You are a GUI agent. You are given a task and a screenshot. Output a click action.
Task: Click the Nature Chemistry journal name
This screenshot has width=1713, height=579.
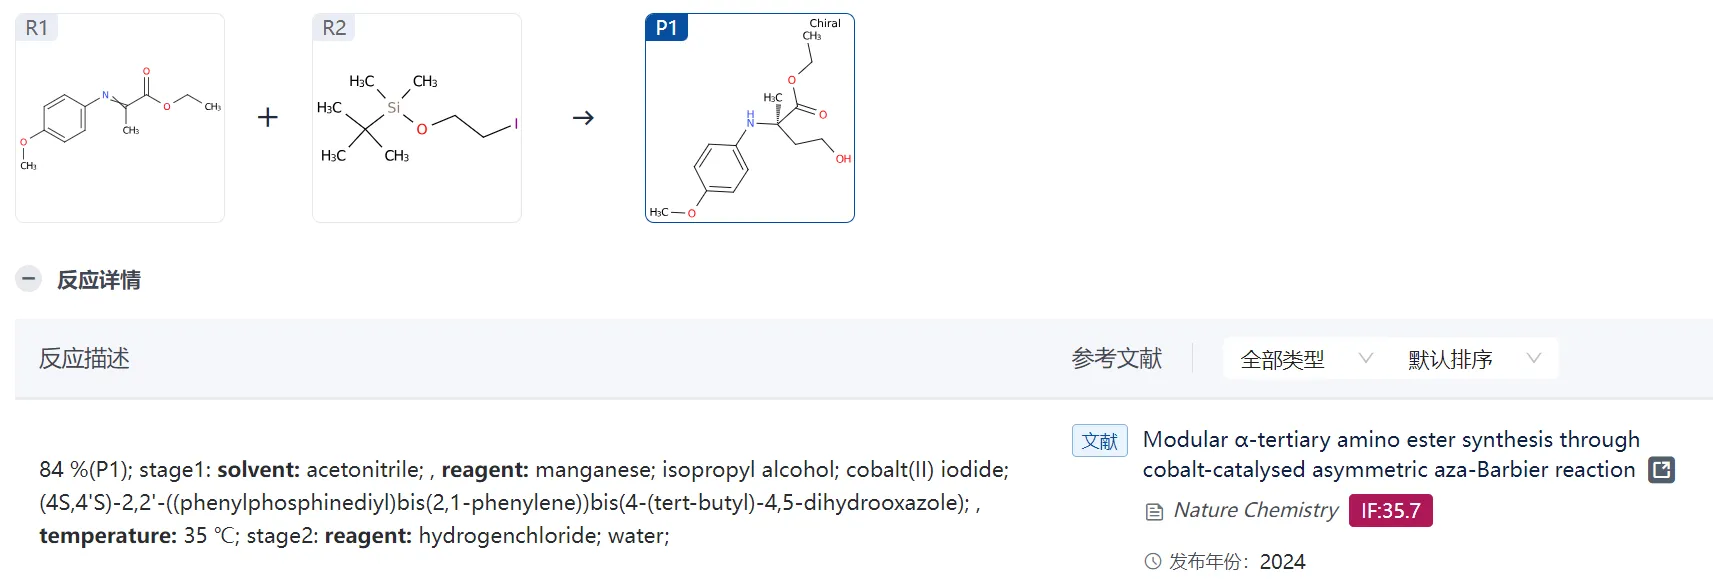(x=1255, y=511)
